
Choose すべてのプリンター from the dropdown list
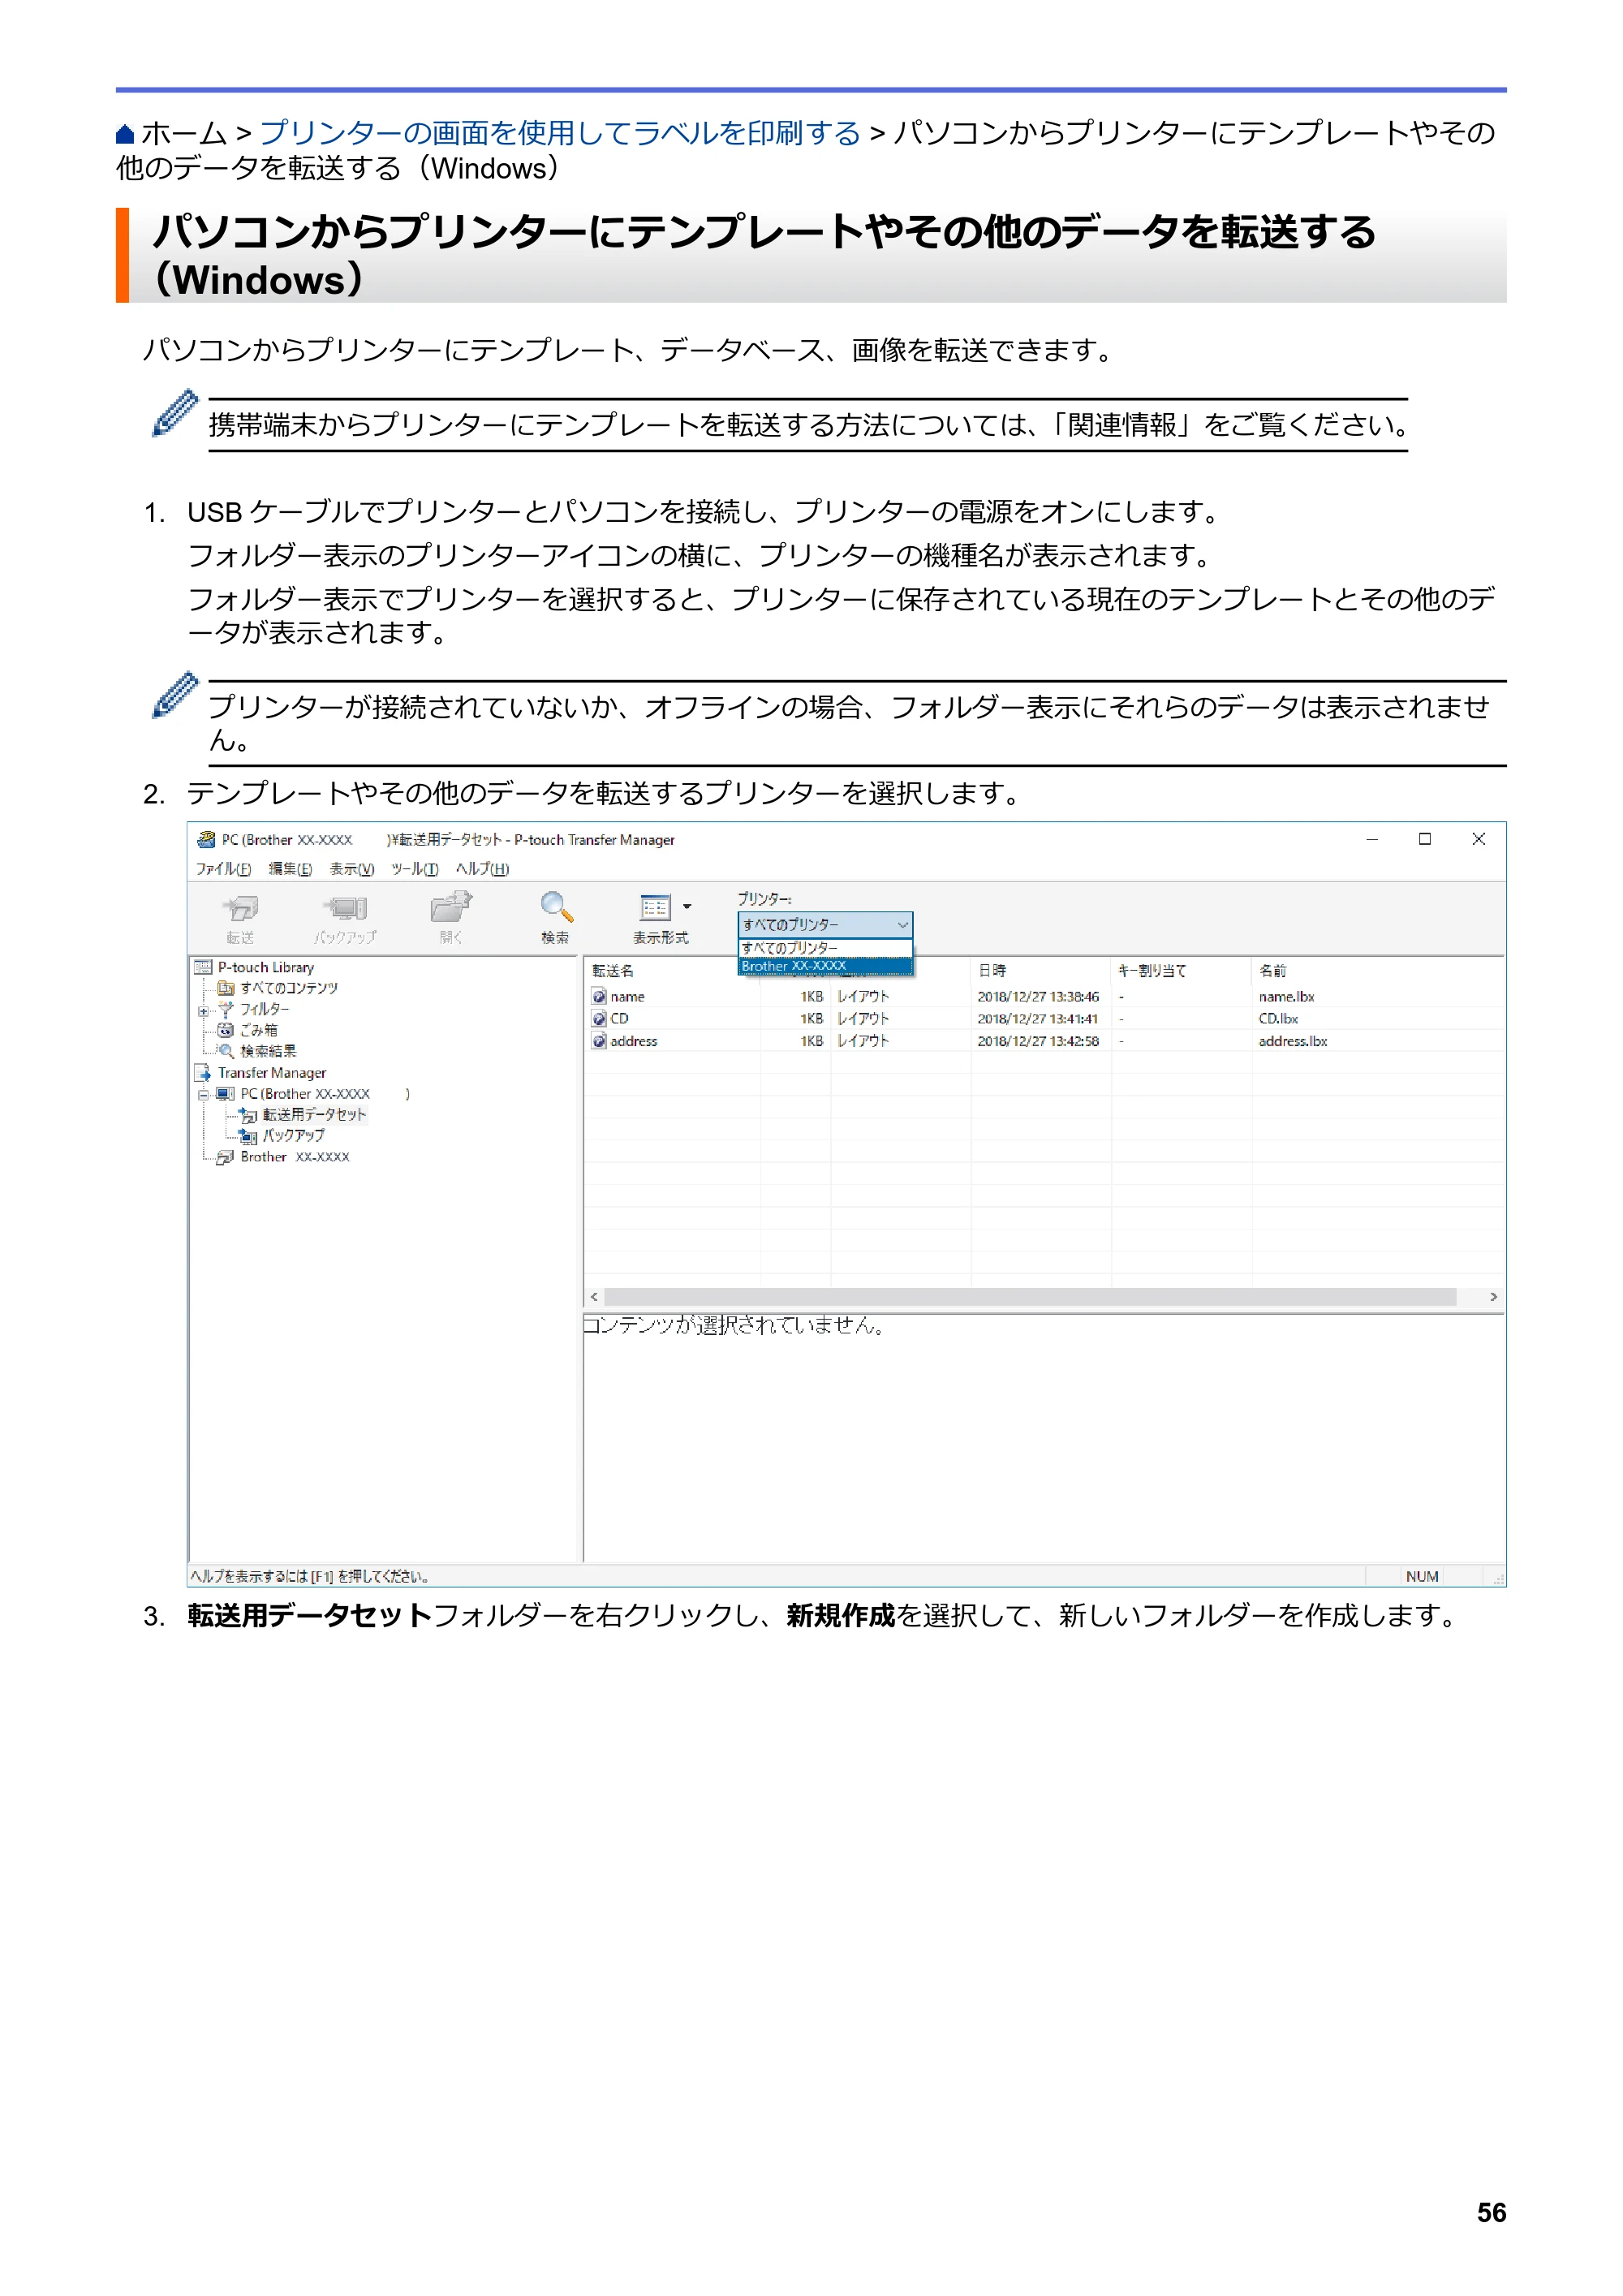coord(825,948)
